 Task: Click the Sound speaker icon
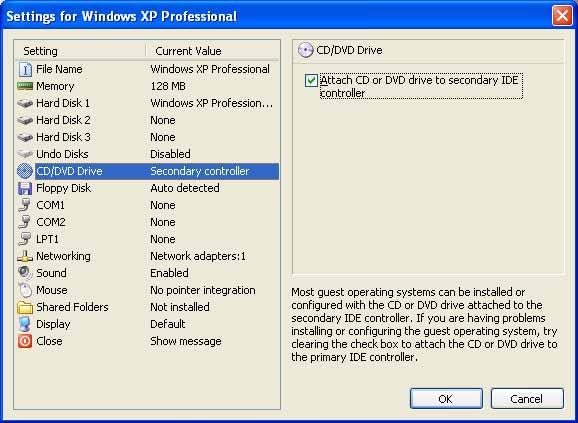(x=25, y=273)
